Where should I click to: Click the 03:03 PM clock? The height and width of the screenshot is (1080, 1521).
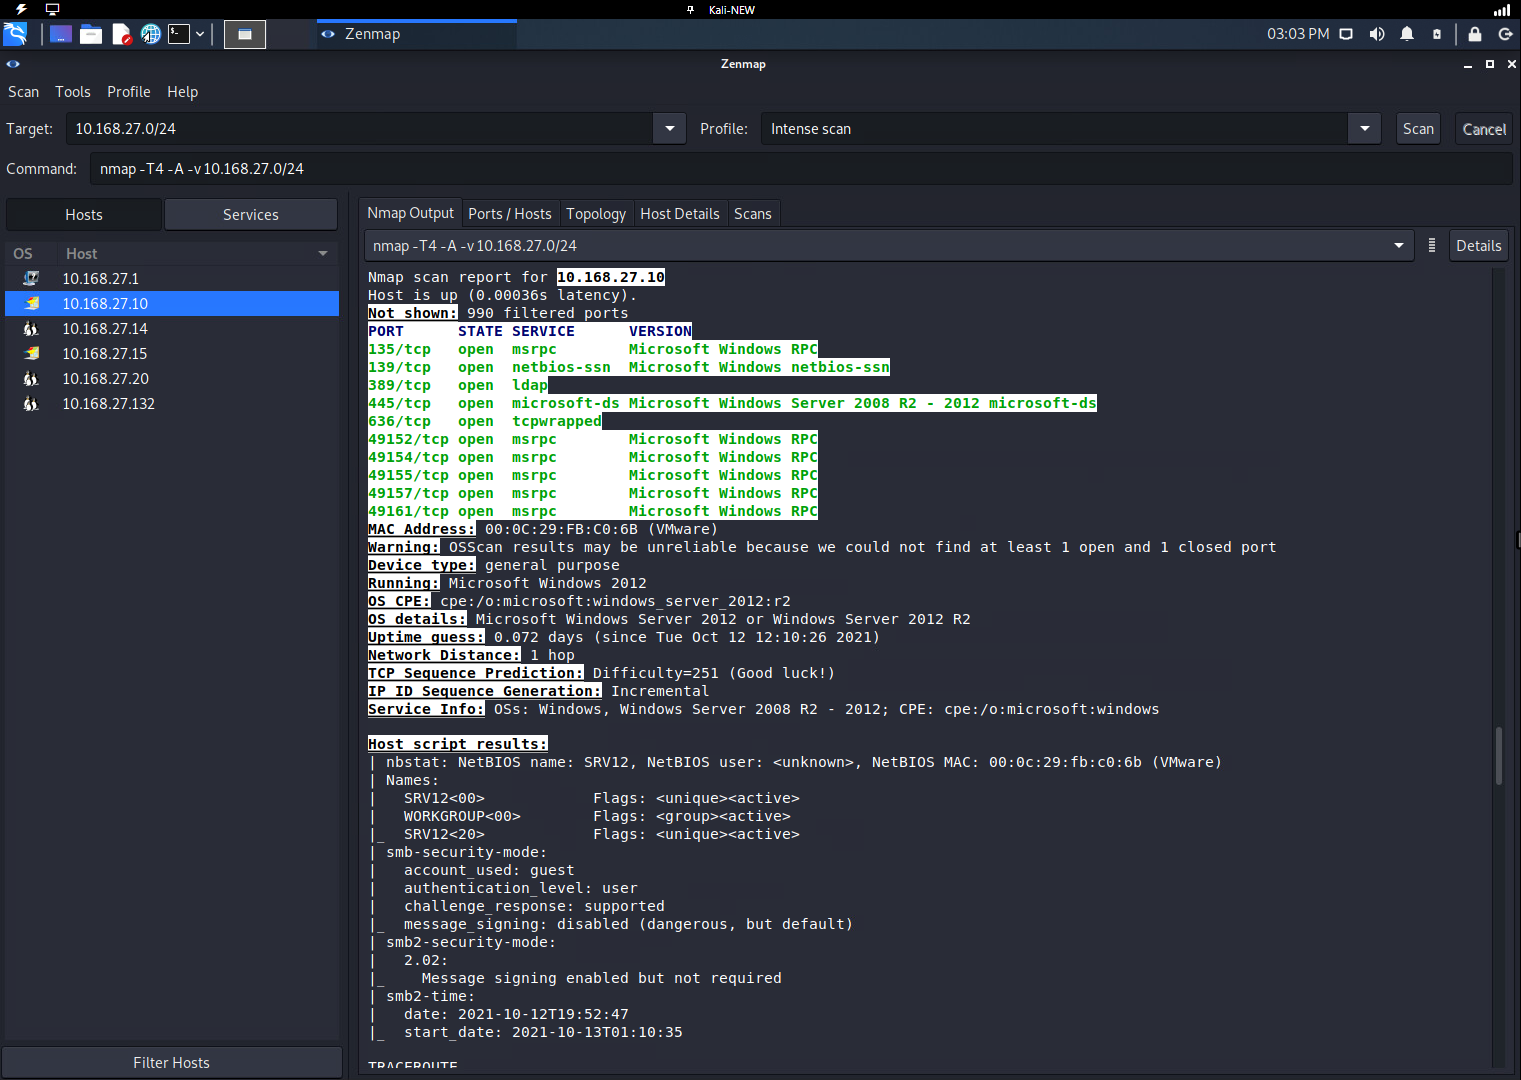click(x=1298, y=34)
